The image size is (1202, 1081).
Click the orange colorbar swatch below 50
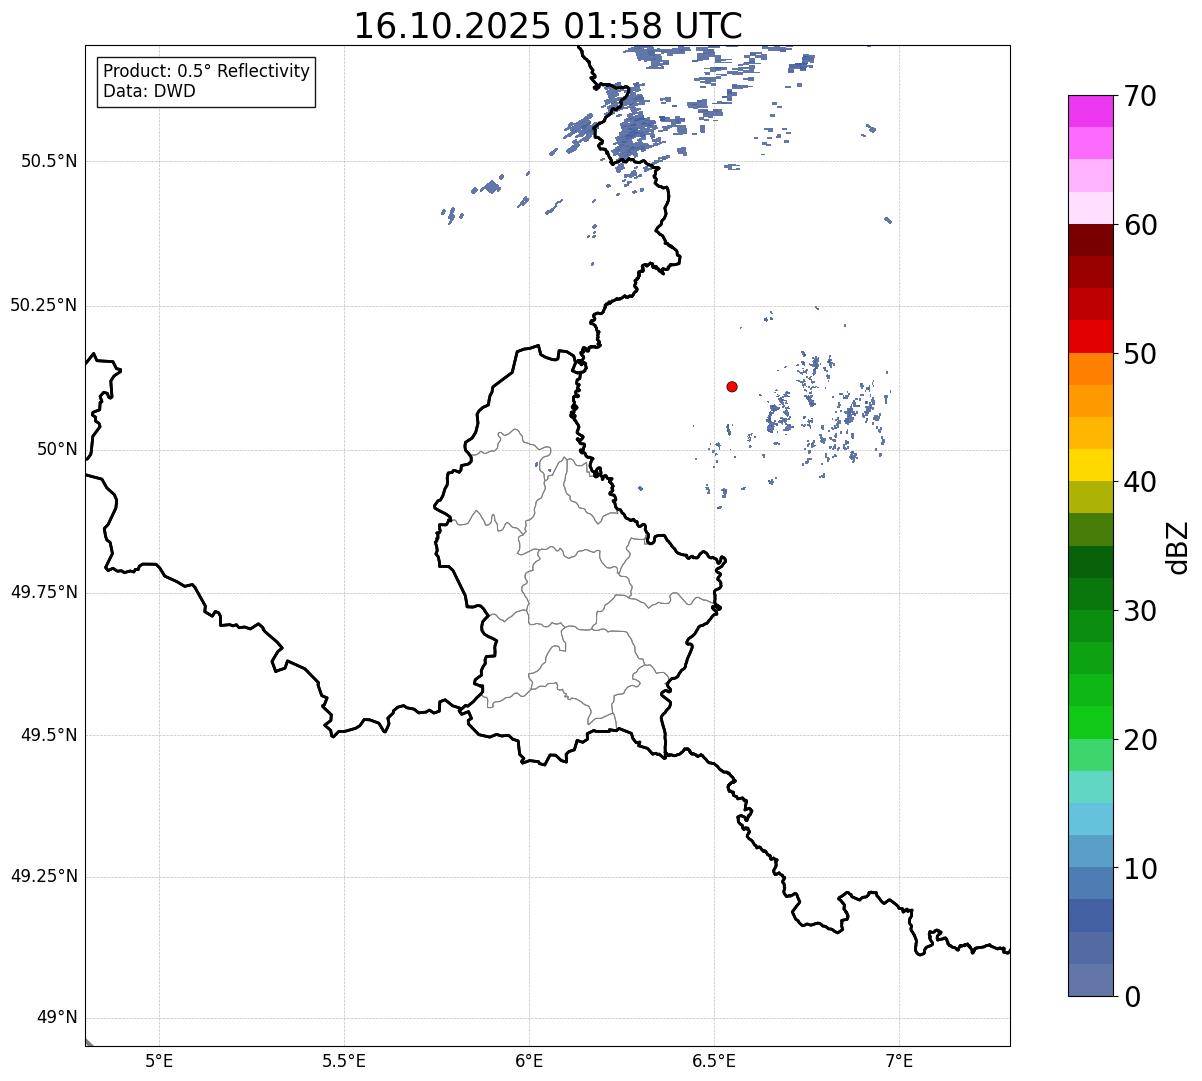[x=1090, y=369]
